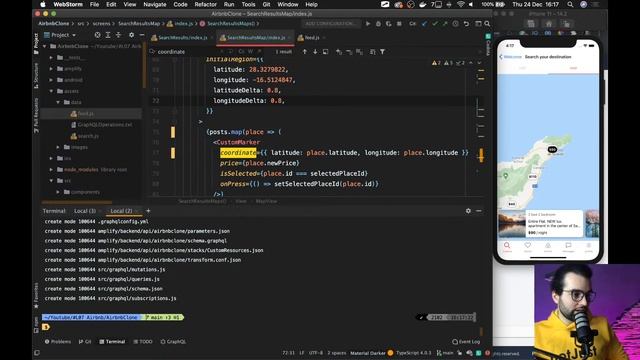Collapse the AirbnbClone root folder
This screenshot has height=360, width=640.
tap(44, 46)
